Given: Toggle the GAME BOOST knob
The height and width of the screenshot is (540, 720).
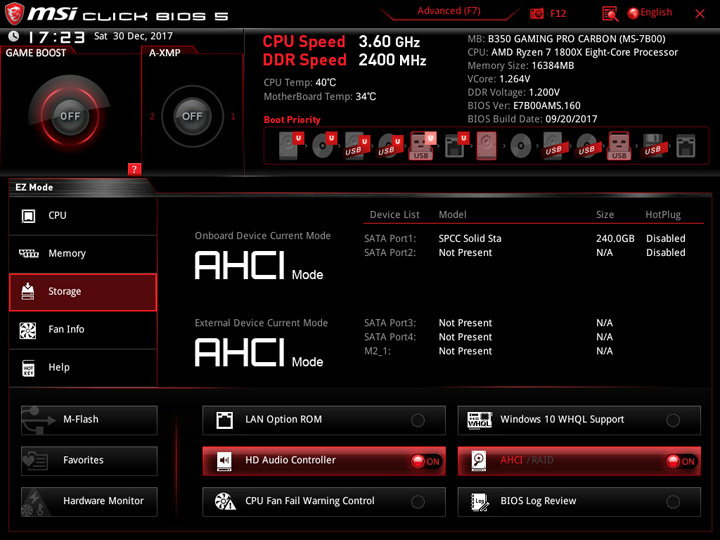Looking at the screenshot, I should (x=70, y=116).
